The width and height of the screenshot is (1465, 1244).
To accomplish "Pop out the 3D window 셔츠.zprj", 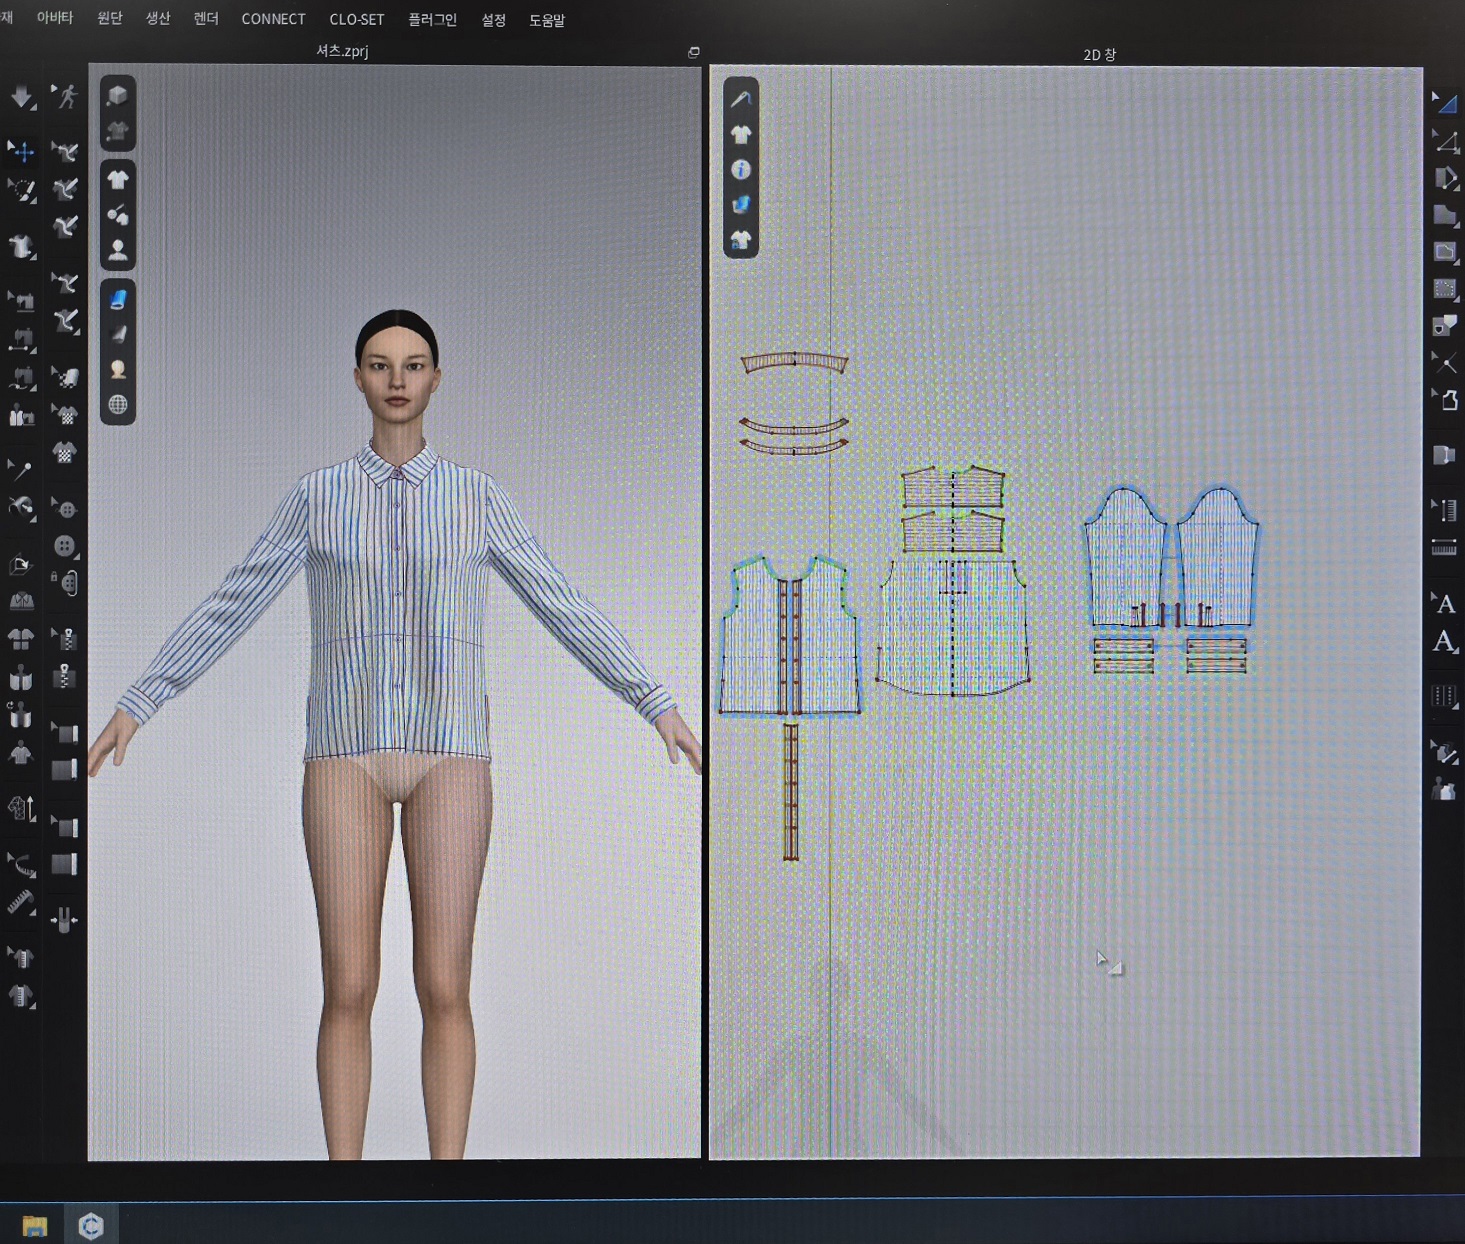I will (x=693, y=52).
